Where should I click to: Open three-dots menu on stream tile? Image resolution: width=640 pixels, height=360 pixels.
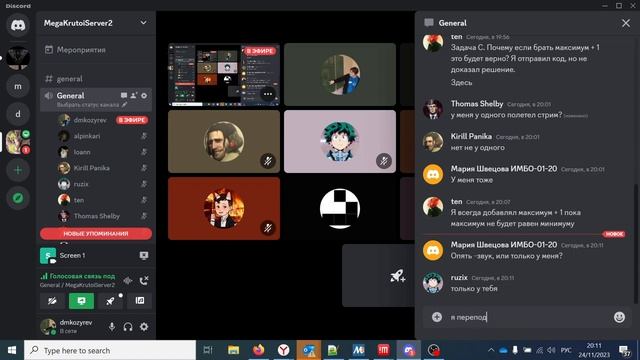[268, 94]
